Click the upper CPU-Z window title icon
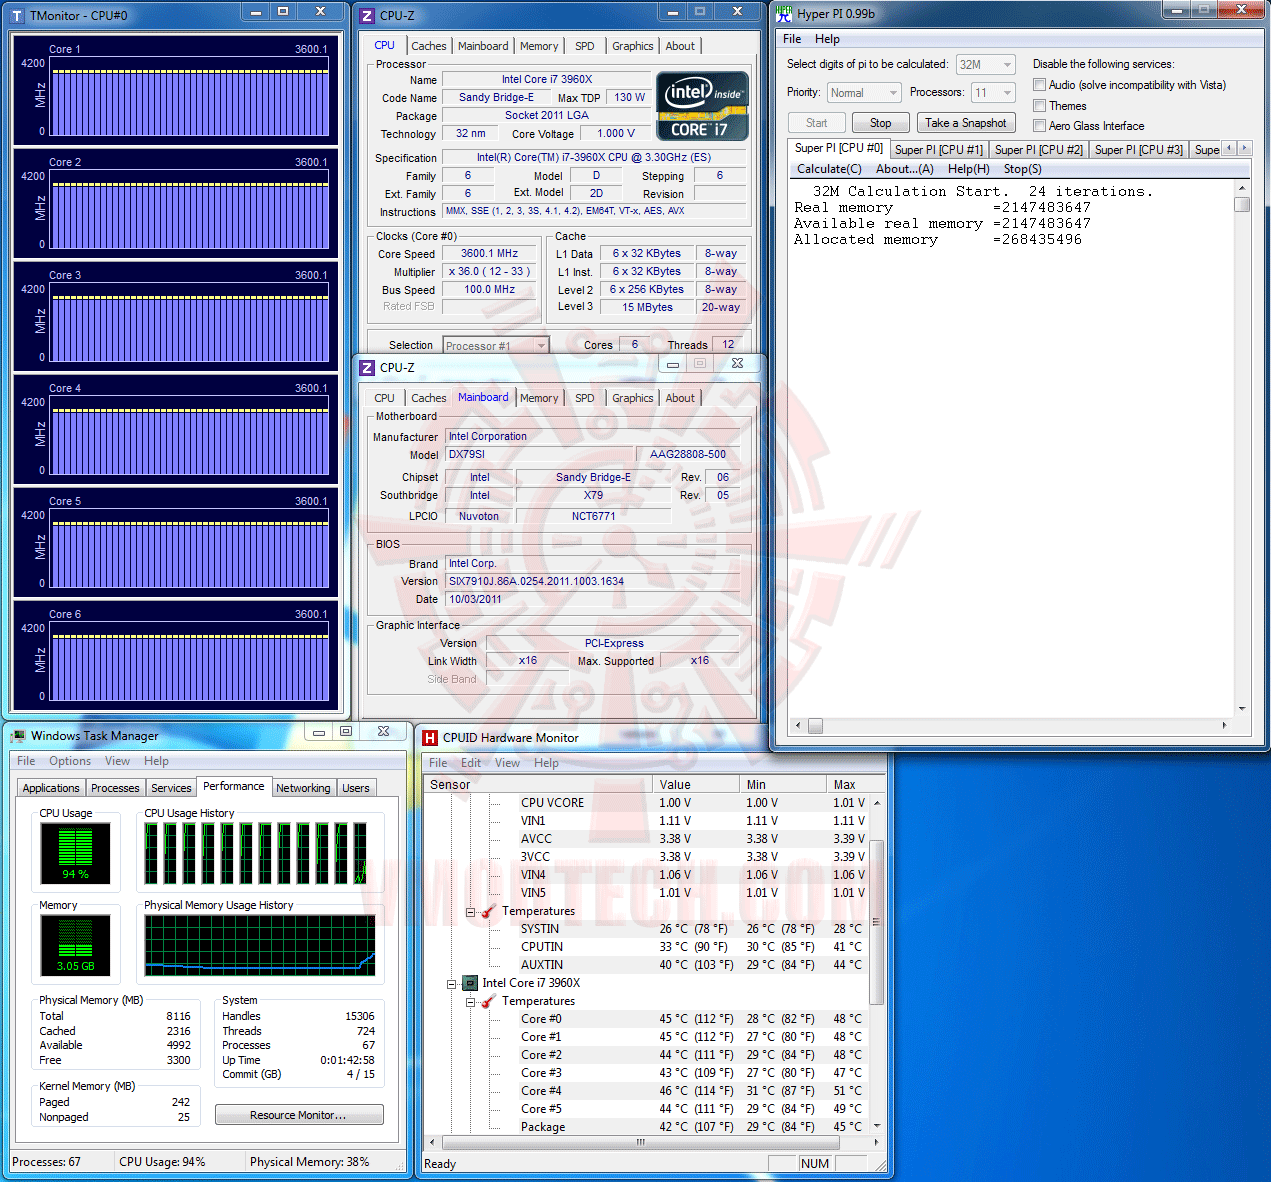Screen dimensions: 1271x1182 (367, 16)
